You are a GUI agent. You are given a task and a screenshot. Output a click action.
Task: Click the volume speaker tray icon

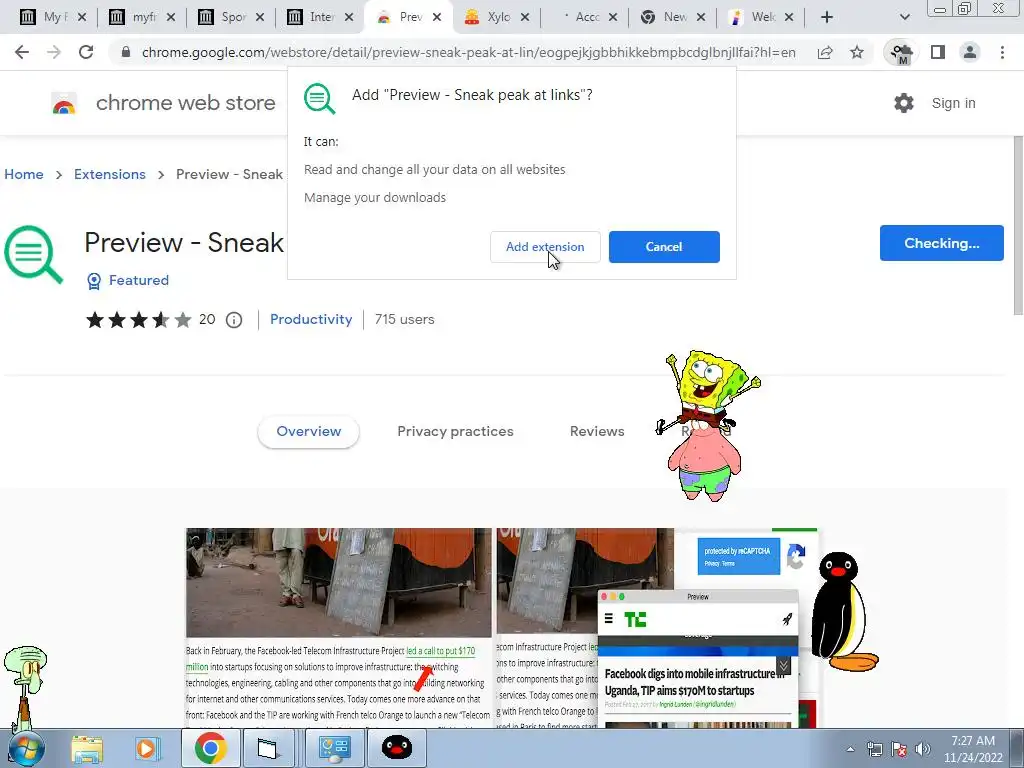[923, 749]
